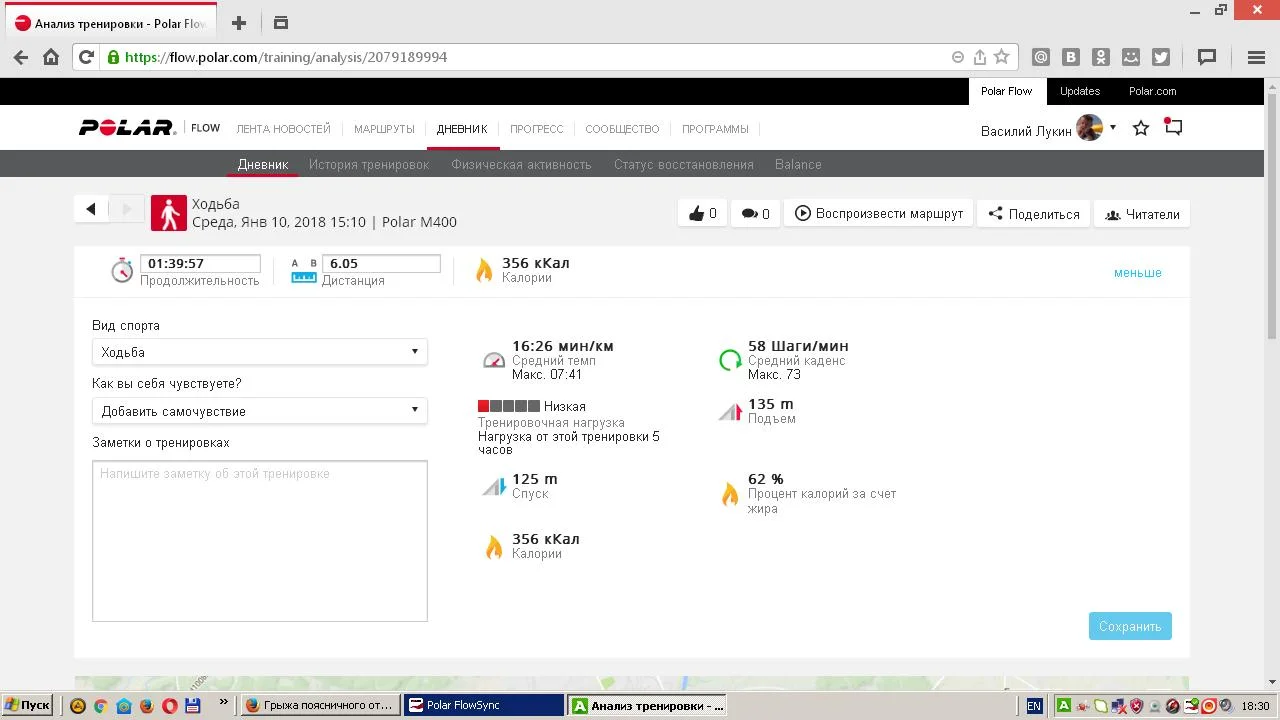
Task: Click the red walking sport icon
Action: tap(169, 213)
